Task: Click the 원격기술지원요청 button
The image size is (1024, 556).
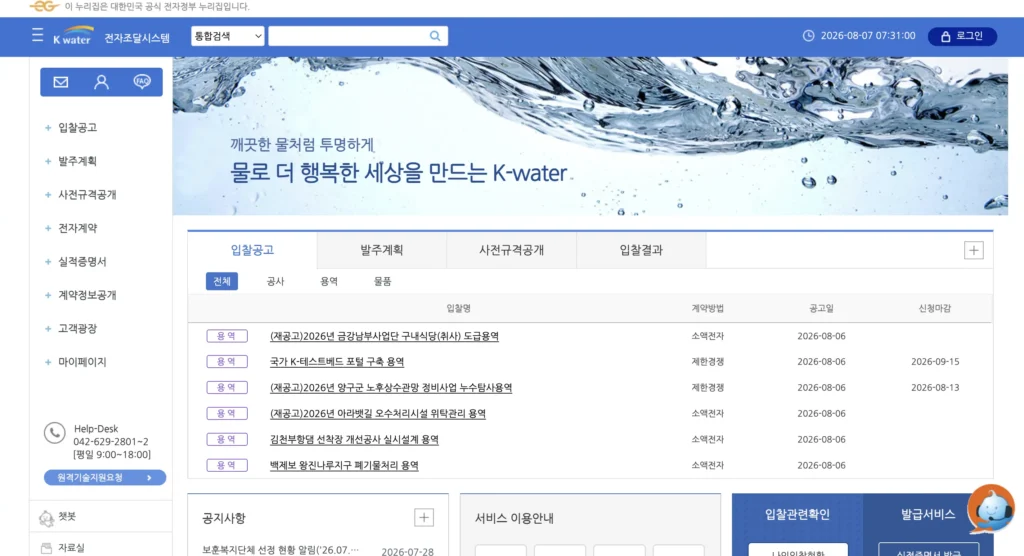Action: point(104,478)
